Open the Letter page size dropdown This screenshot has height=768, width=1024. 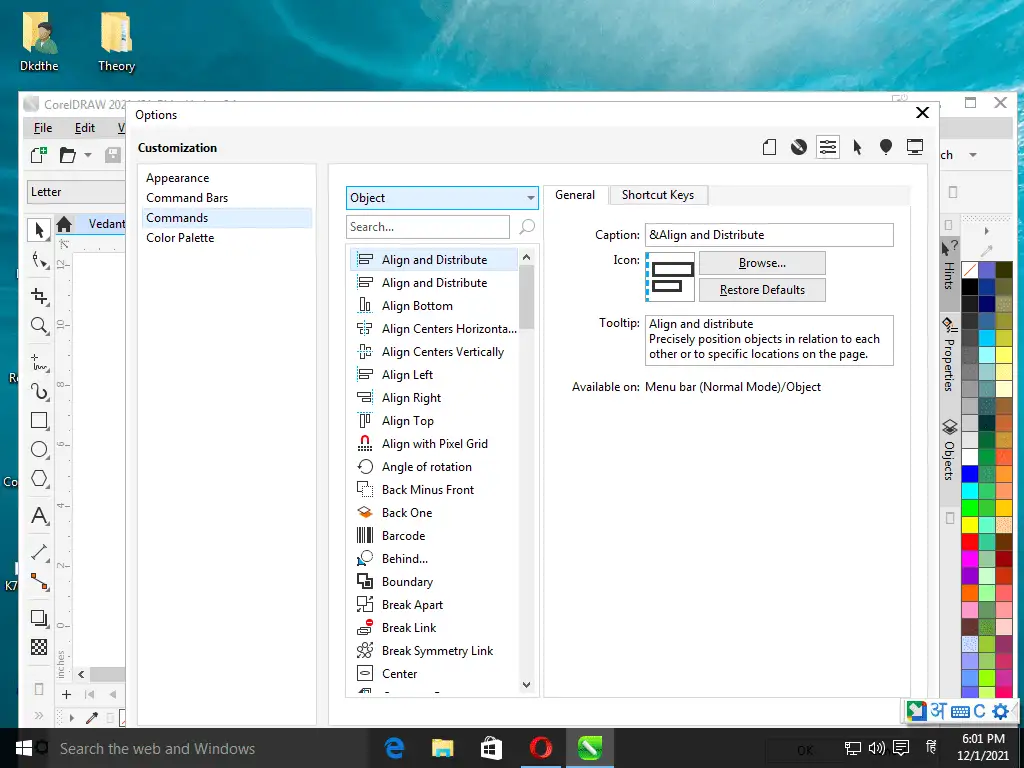(x=76, y=192)
